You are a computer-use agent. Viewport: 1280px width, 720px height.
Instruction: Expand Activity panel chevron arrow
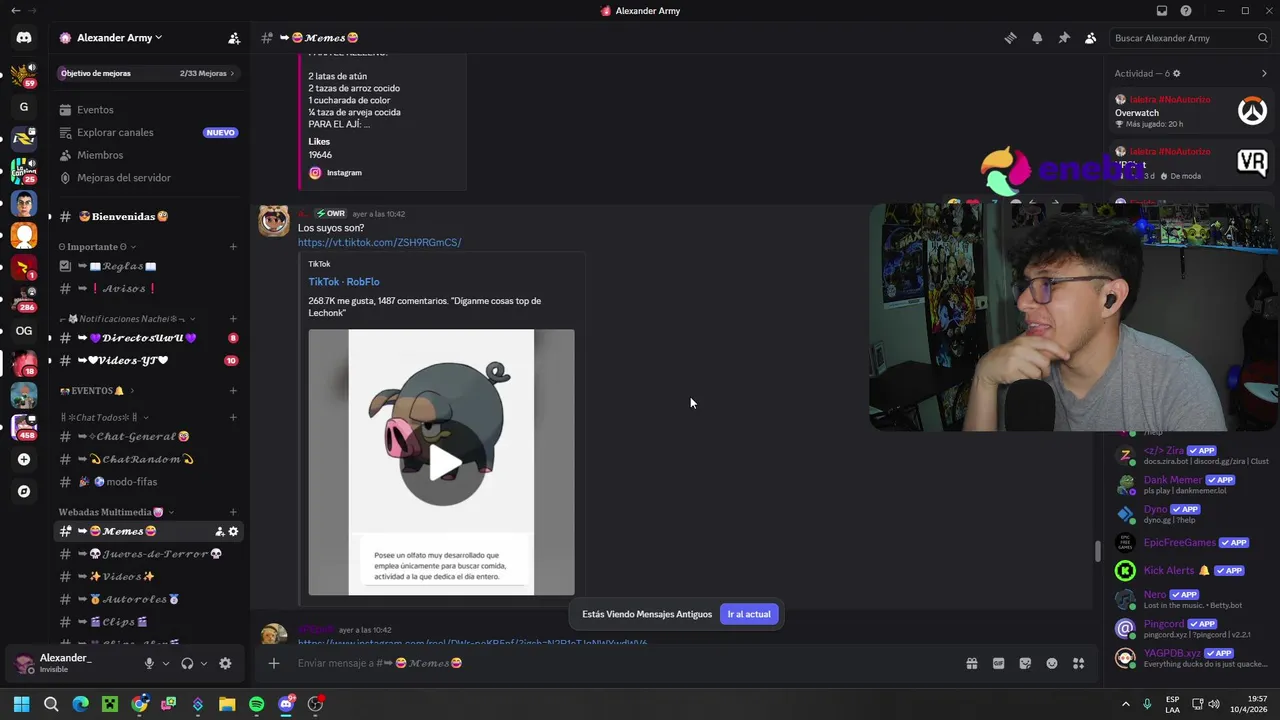pyautogui.click(x=1264, y=73)
